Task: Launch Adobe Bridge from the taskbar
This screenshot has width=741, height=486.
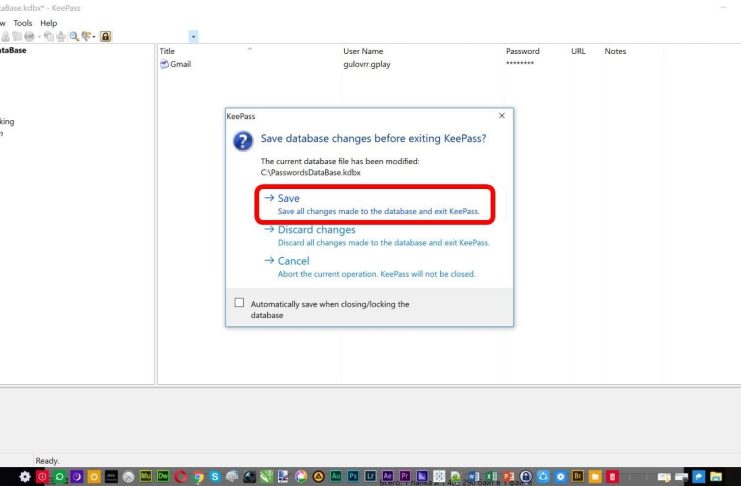Action: [577, 476]
